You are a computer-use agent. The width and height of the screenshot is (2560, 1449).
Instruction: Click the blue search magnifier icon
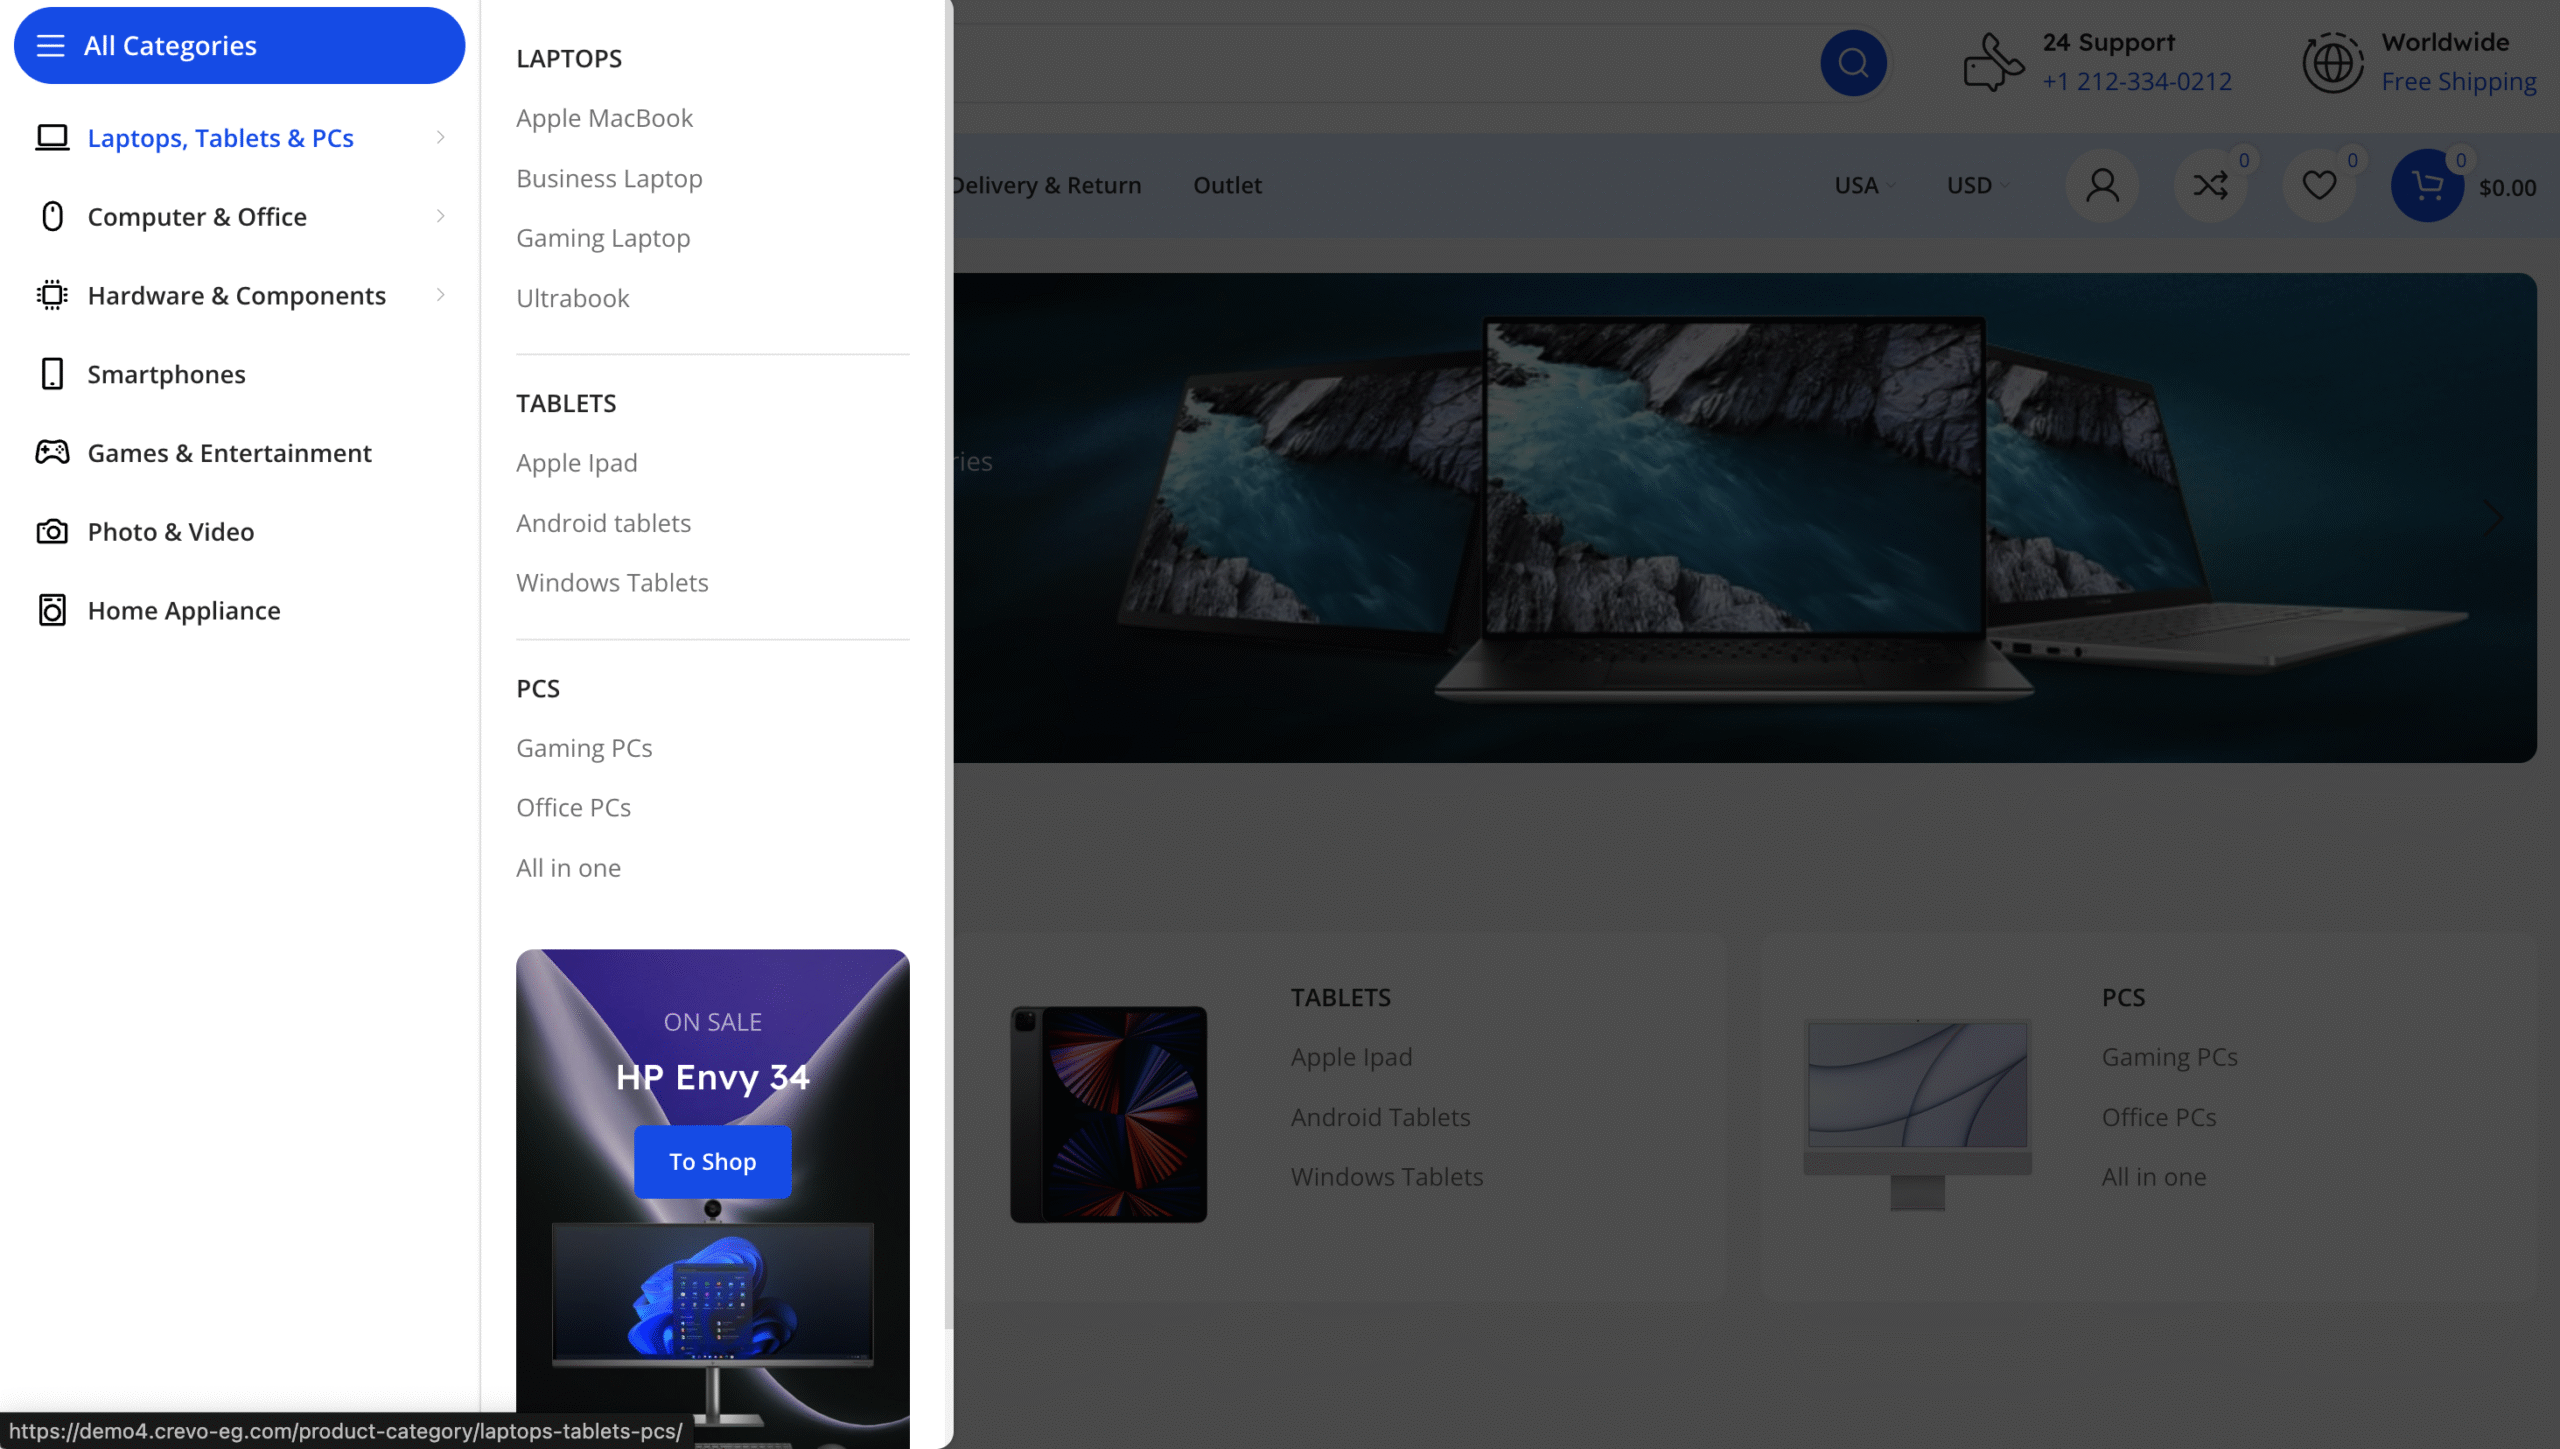pos(1853,63)
